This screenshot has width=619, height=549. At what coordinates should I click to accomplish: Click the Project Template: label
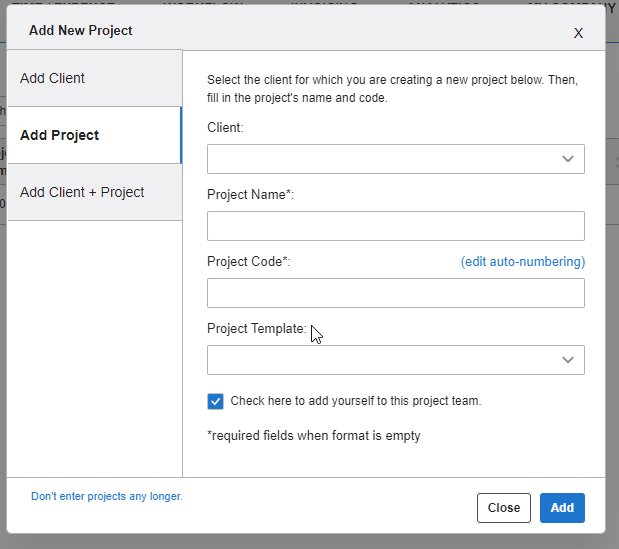pos(256,329)
